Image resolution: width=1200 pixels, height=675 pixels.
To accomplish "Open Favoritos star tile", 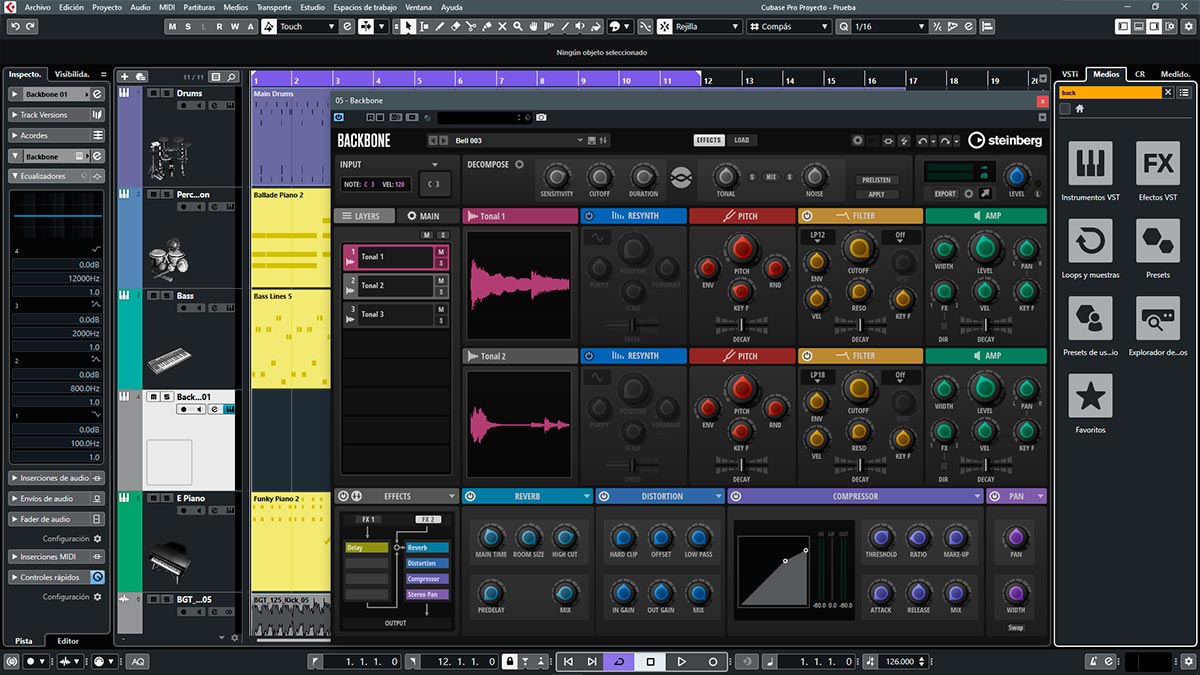I will click(1090, 396).
